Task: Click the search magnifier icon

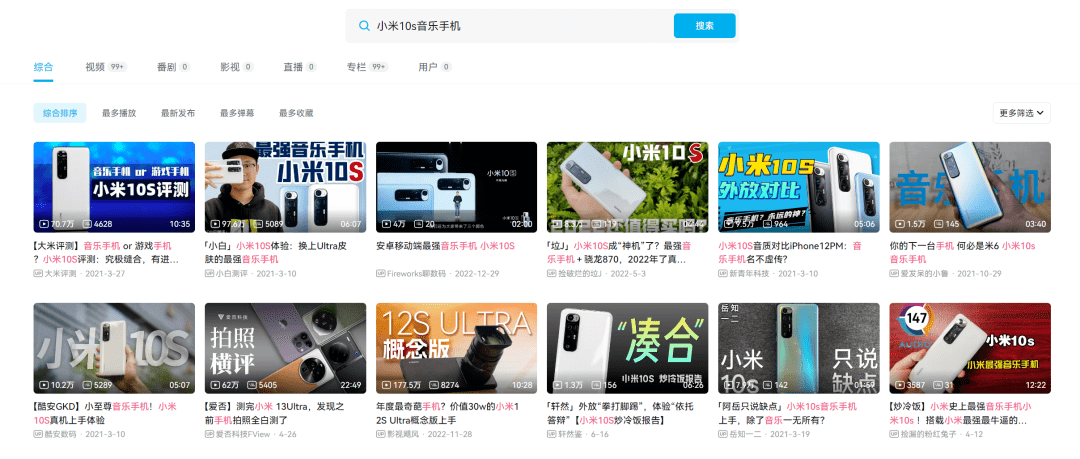Action: 364,26
